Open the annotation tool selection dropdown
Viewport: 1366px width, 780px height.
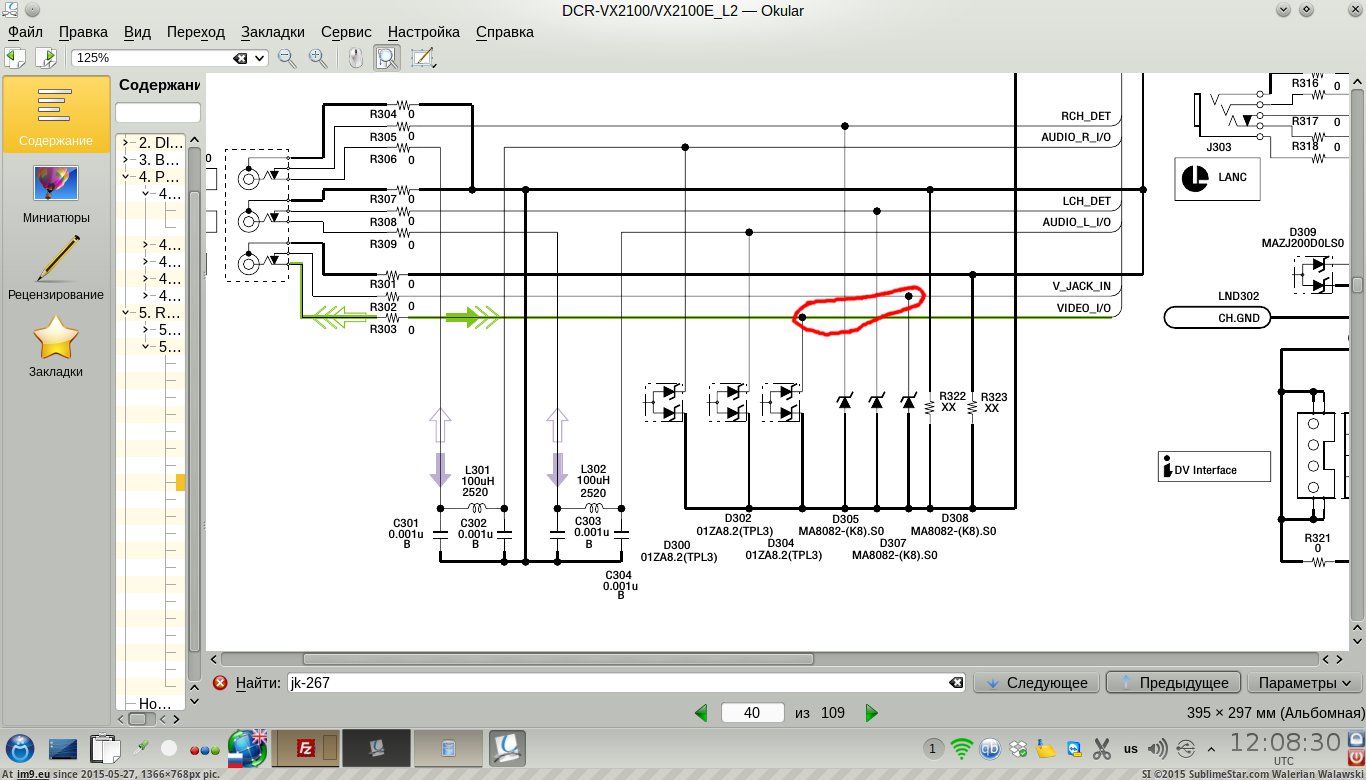click(423, 58)
